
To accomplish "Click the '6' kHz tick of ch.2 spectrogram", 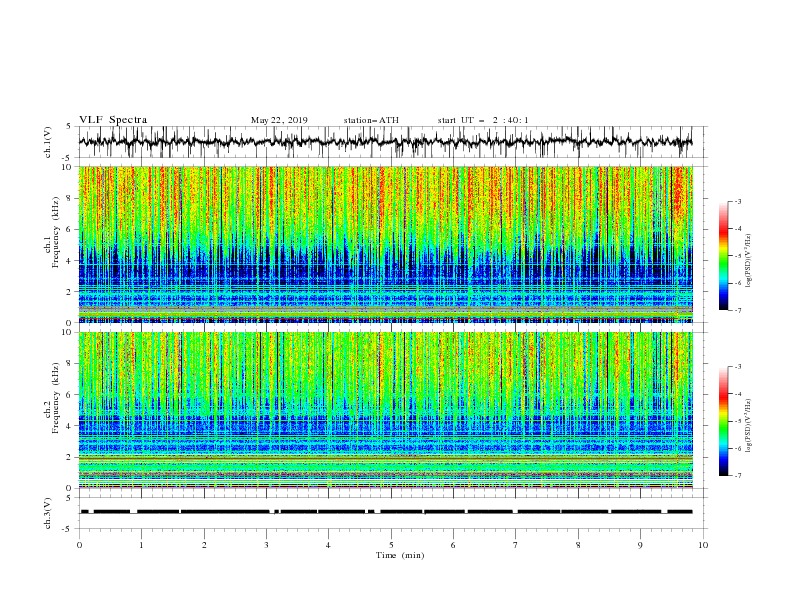I will pyautogui.click(x=70, y=395).
